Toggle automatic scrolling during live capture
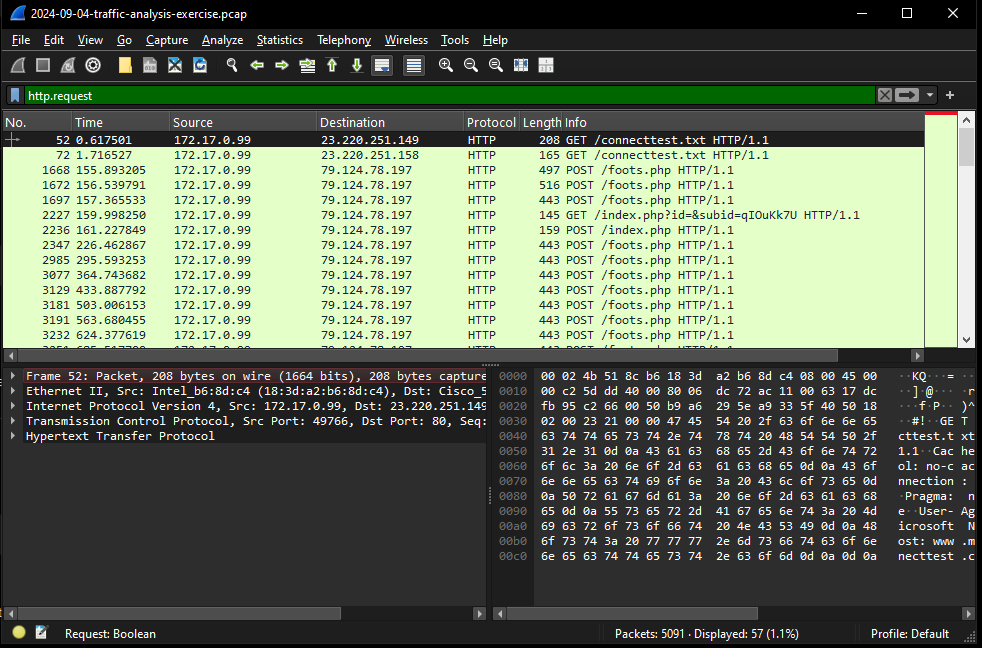The width and height of the screenshot is (982, 648). coord(382,65)
